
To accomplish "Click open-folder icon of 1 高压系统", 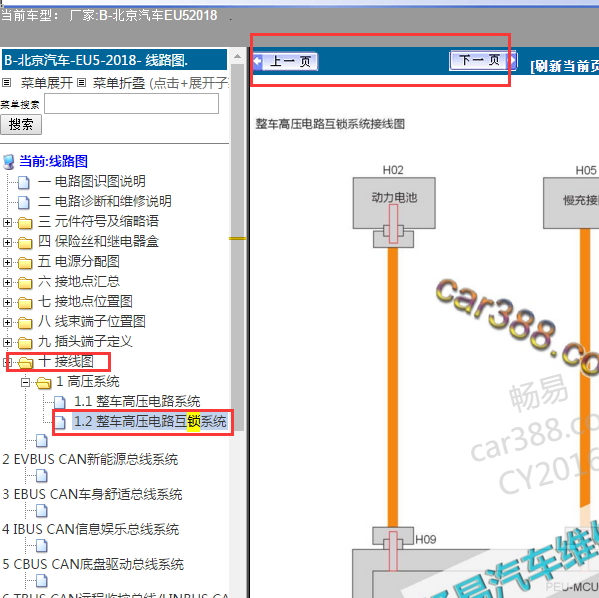I will [44, 382].
